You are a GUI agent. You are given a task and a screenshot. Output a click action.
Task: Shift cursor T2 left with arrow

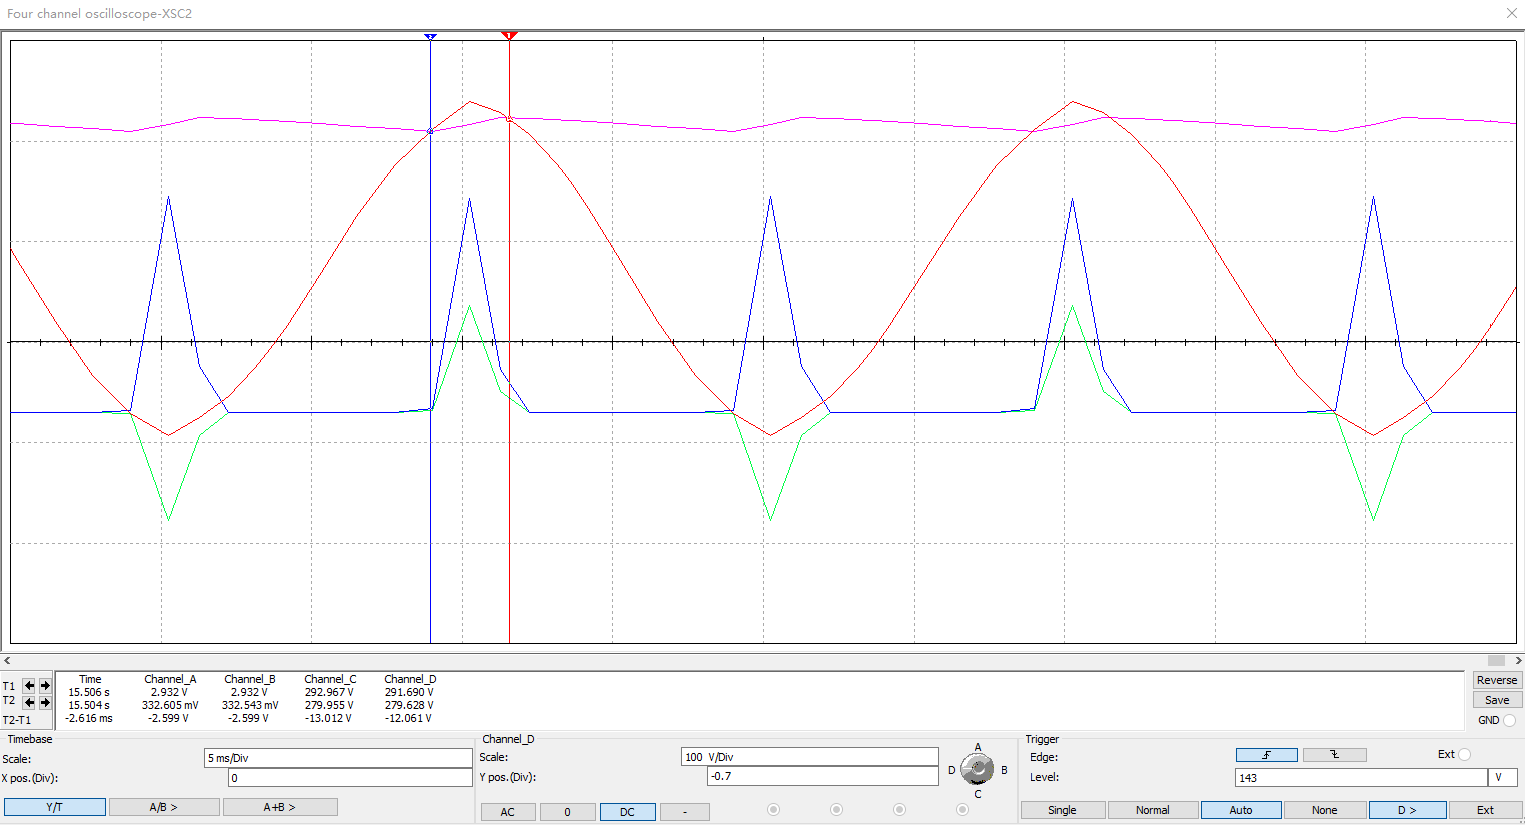(29, 703)
